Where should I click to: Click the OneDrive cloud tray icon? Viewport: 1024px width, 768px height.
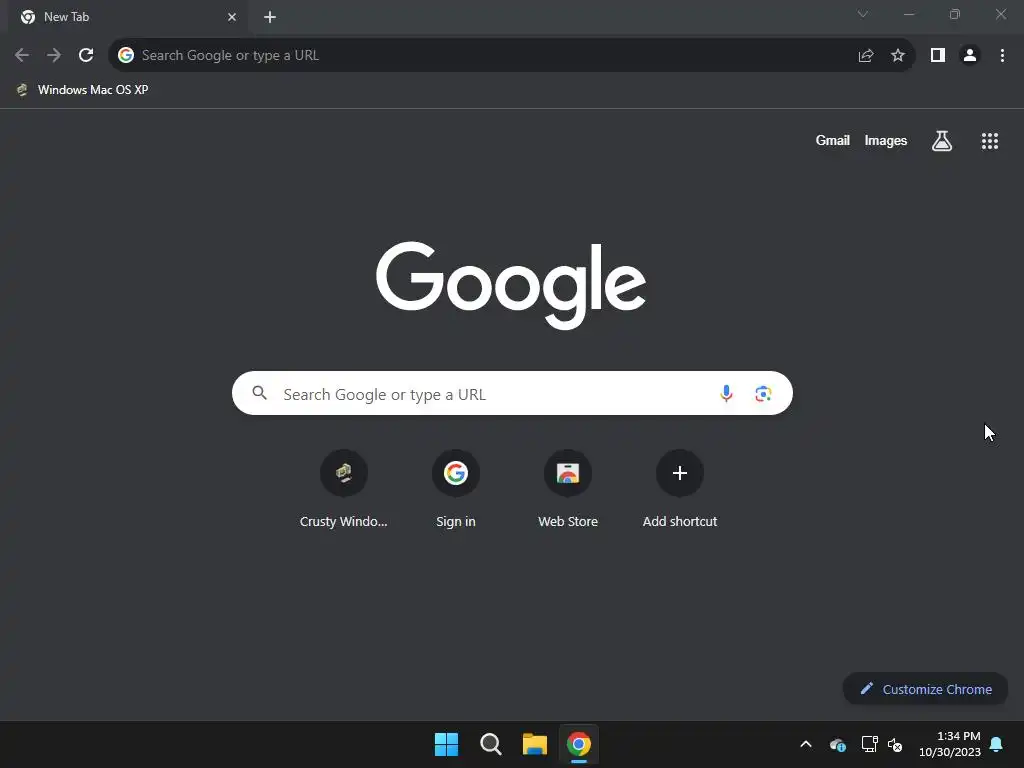tap(838, 744)
